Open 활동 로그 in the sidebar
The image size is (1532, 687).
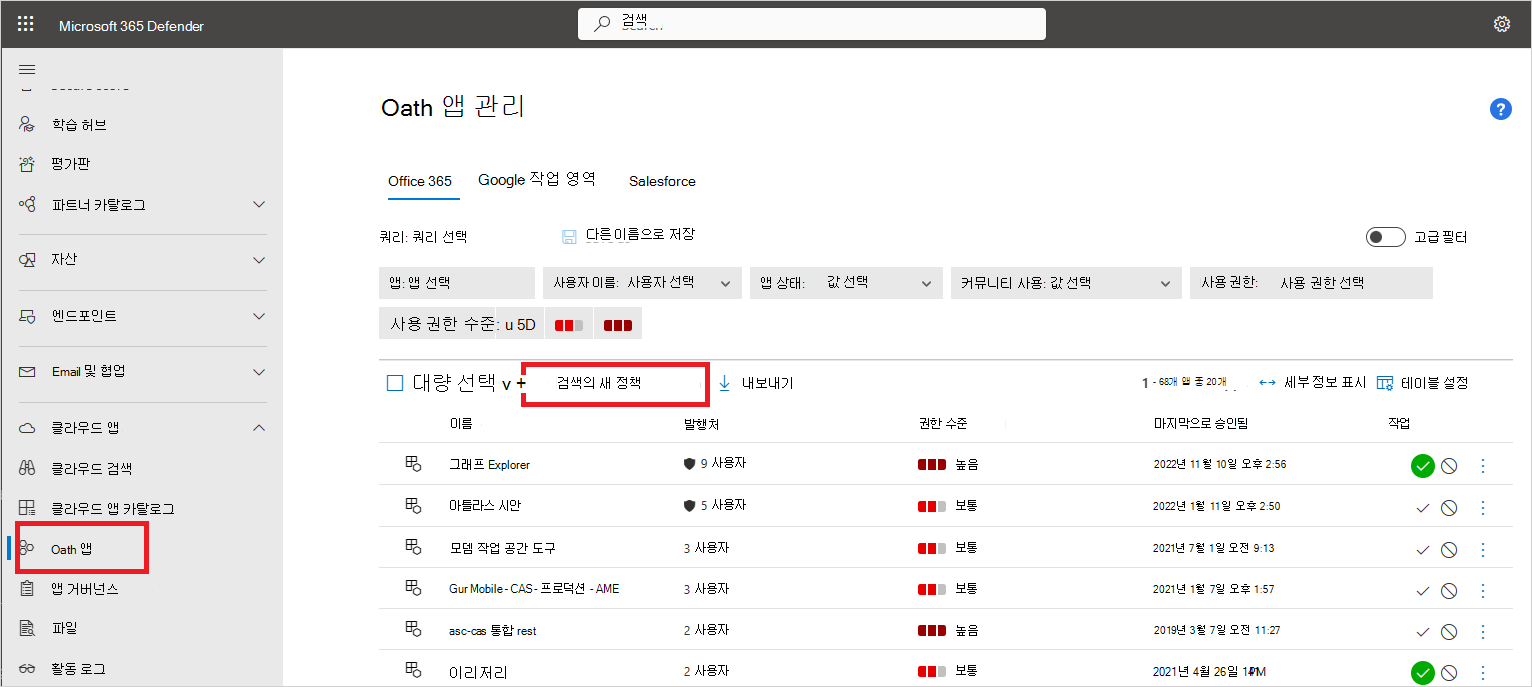tap(79, 668)
